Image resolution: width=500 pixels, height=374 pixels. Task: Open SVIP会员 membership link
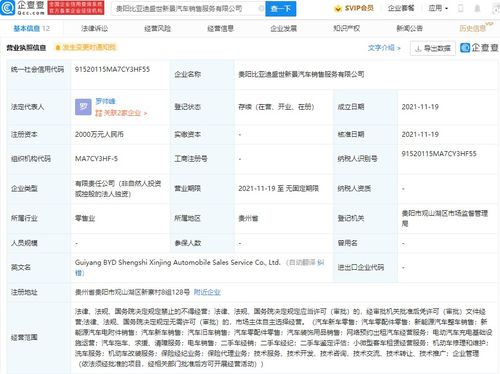point(359,8)
